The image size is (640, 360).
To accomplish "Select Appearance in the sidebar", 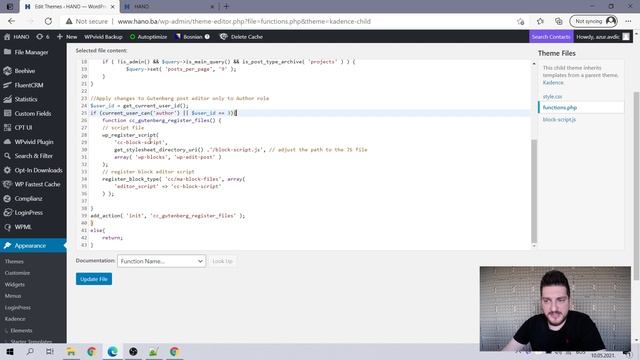I will pyautogui.click(x=33, y=246).
